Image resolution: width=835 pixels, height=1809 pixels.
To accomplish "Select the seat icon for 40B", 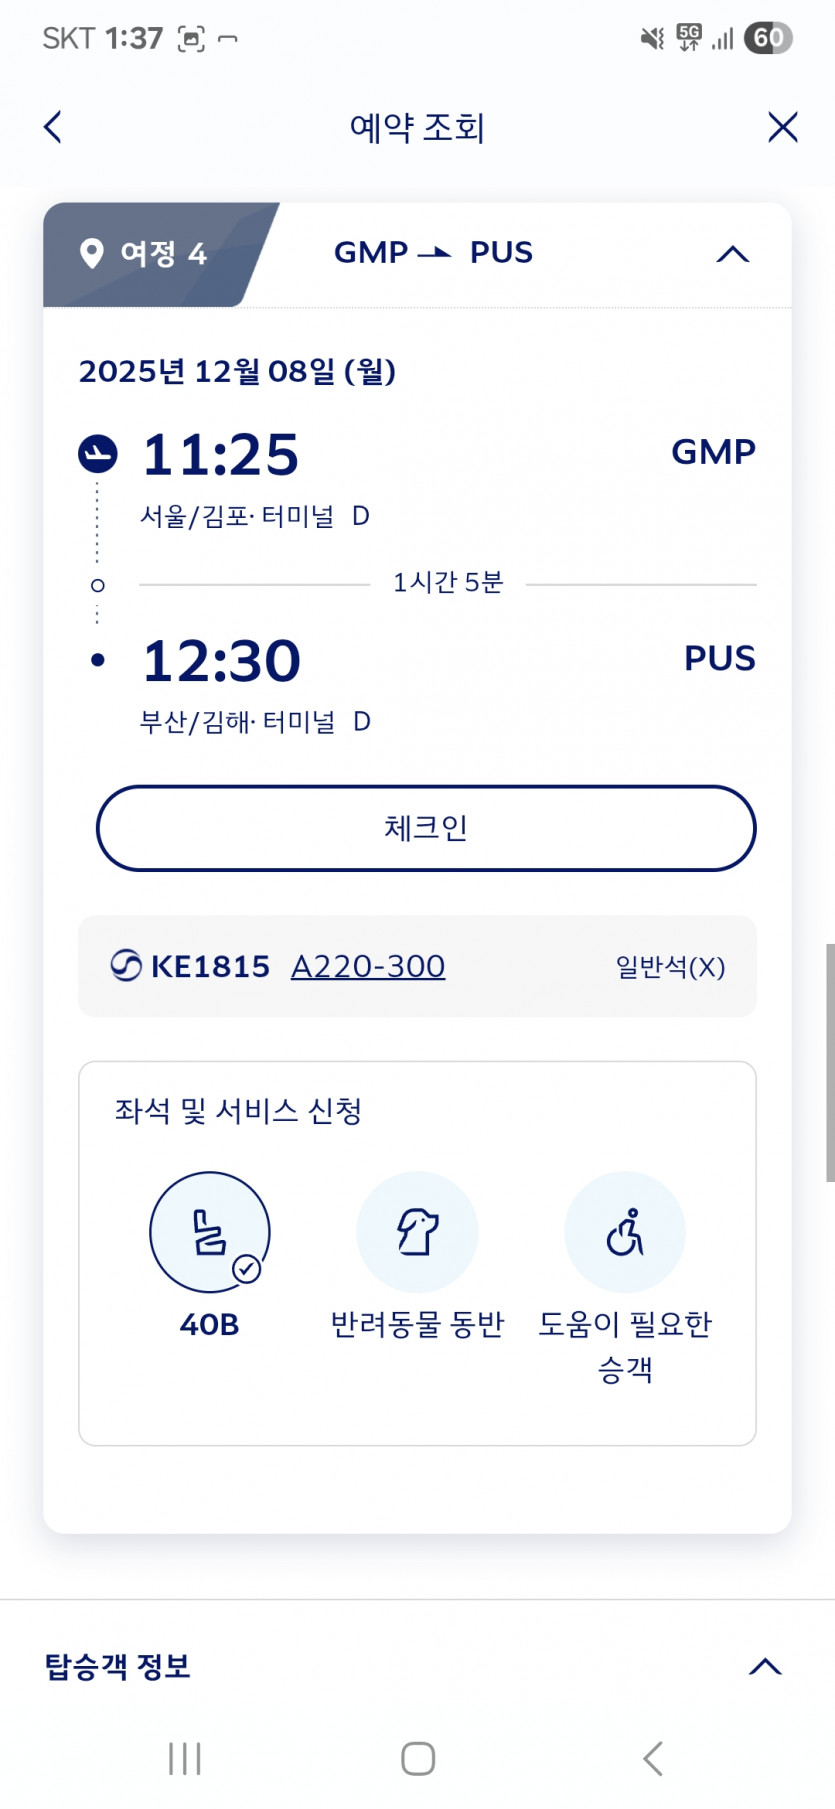I will pos(210,1231).
